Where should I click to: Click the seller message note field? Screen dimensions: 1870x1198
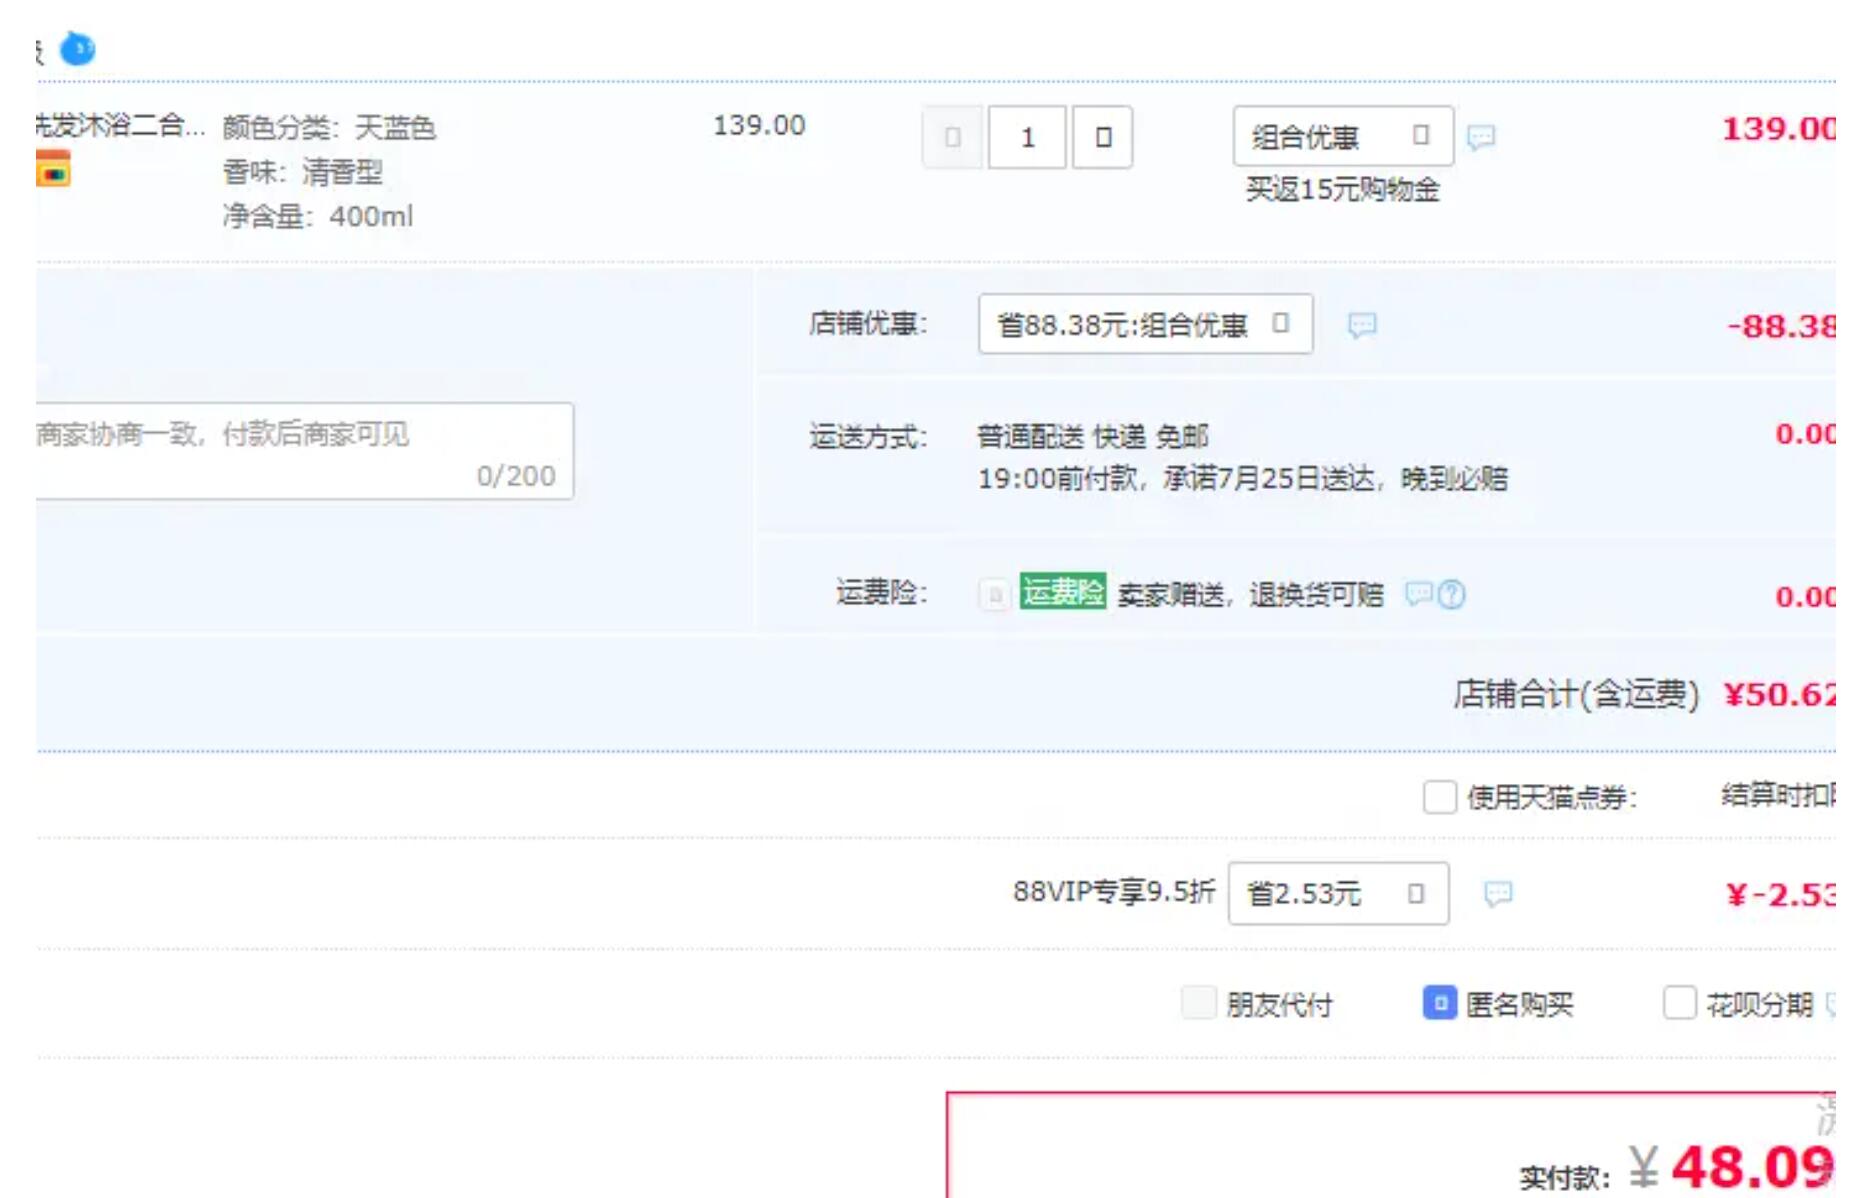tap(304, 451)
